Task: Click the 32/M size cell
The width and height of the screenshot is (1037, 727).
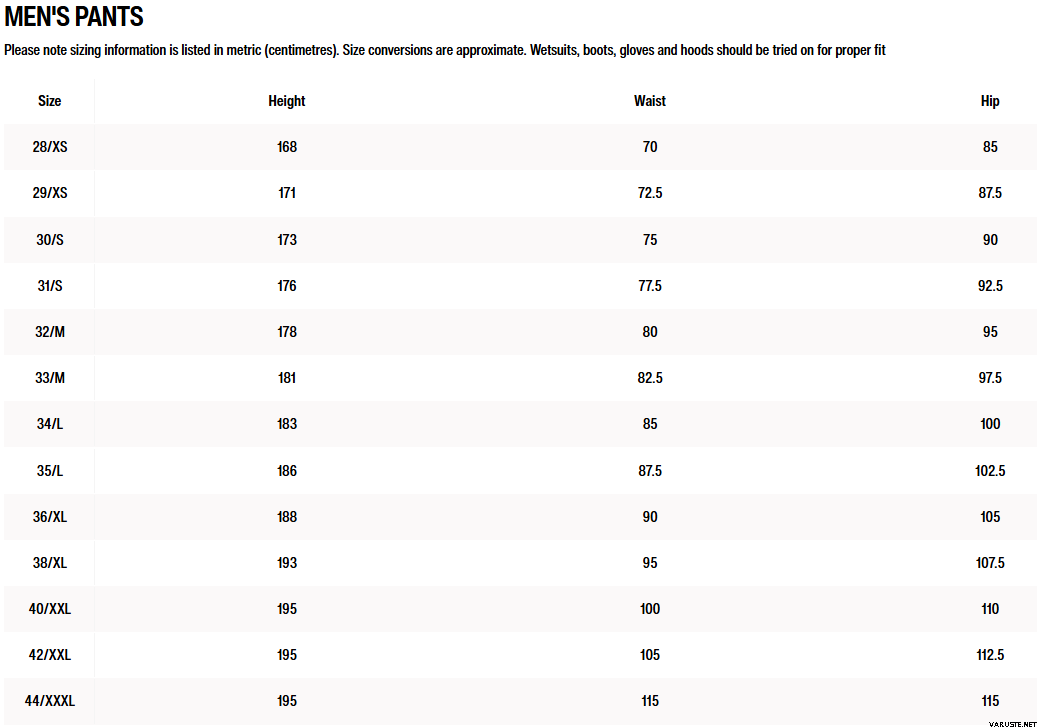Action: 50,332
